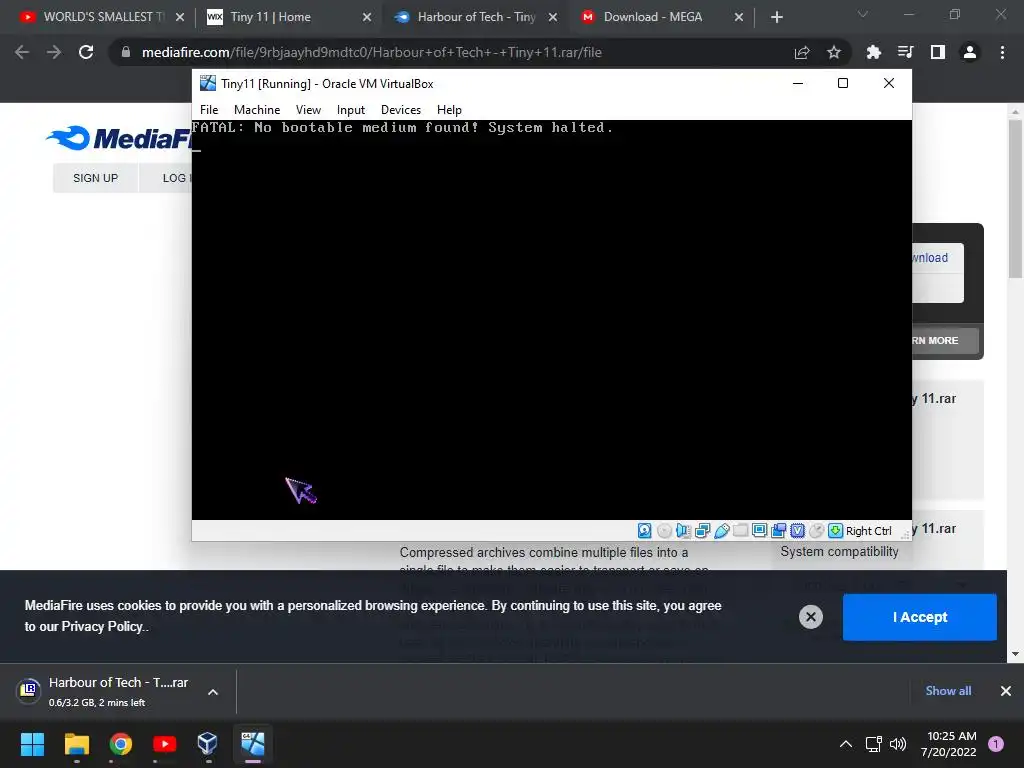Screen dimensions: 1024x768
Task: Open the audio settings indicator in VirtualBox
Action: (683, 531)
